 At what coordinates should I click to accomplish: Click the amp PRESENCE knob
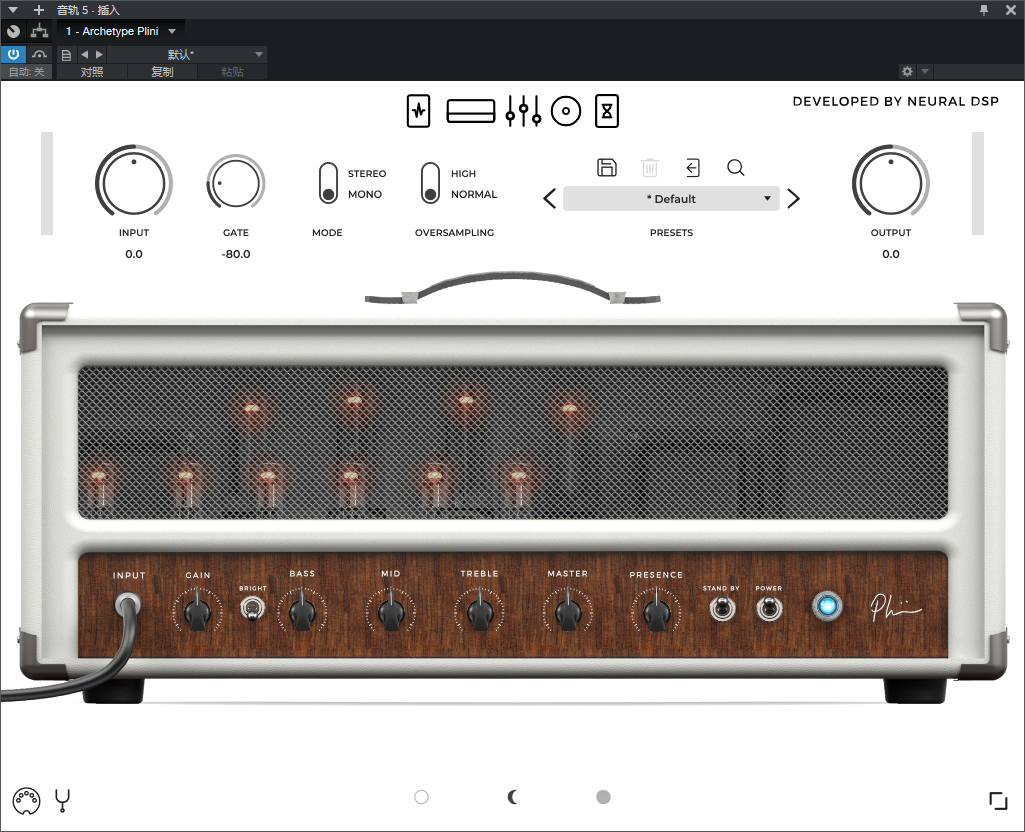pyautogui.click(x=656, y=610)
